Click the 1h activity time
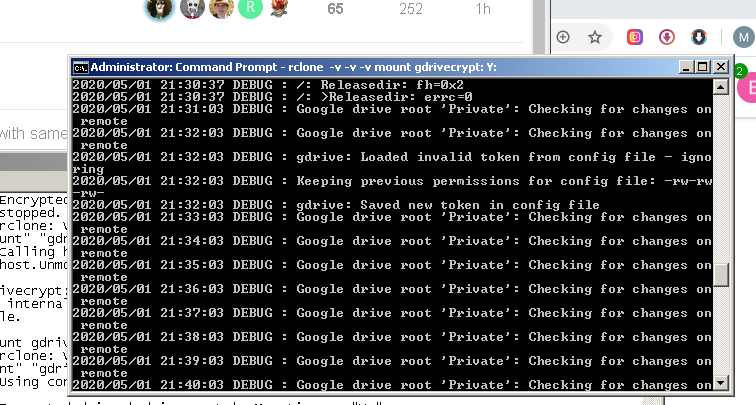Viewport: 756px width, 405px height. (483, 9)
